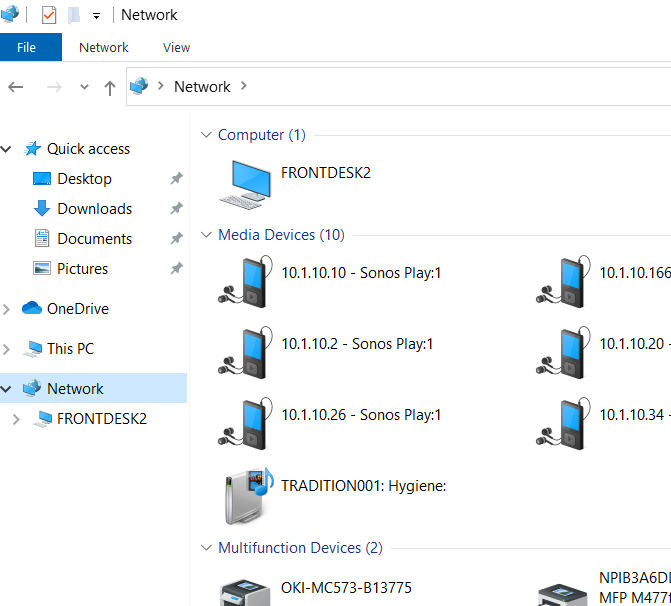Image resolution: width=671 pixels, height=606 pixels.
Task: Collapse the Media Devices (10) group
Action: [206, 235]
